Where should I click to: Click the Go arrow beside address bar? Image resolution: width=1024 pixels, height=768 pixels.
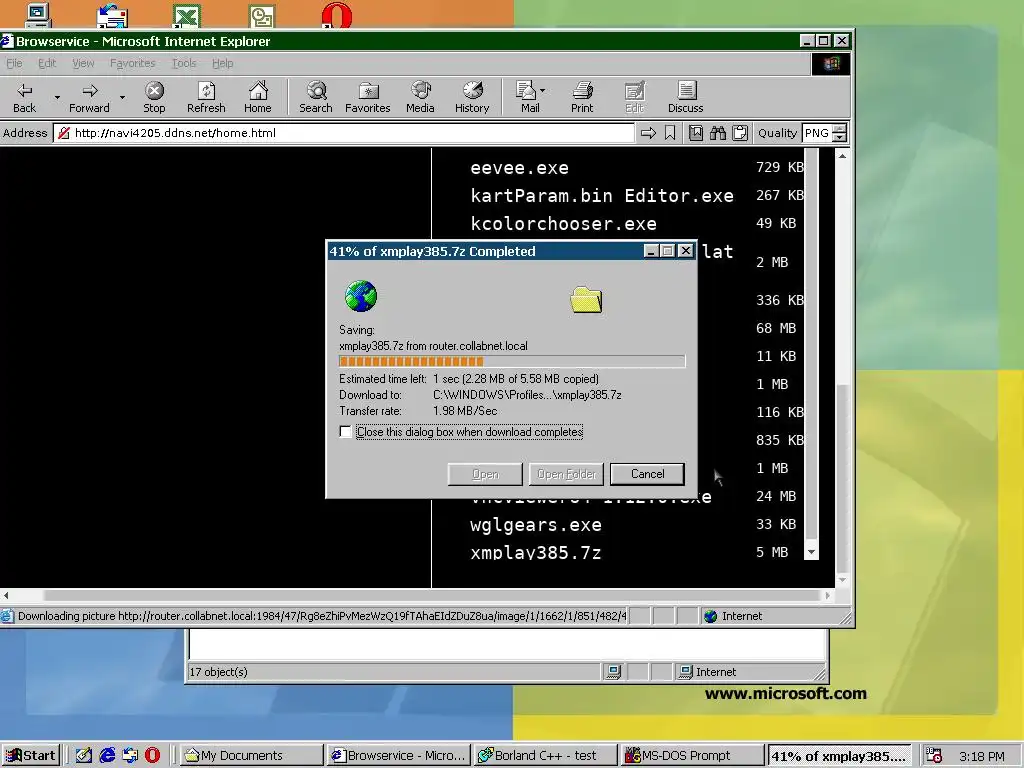[648, 133]
